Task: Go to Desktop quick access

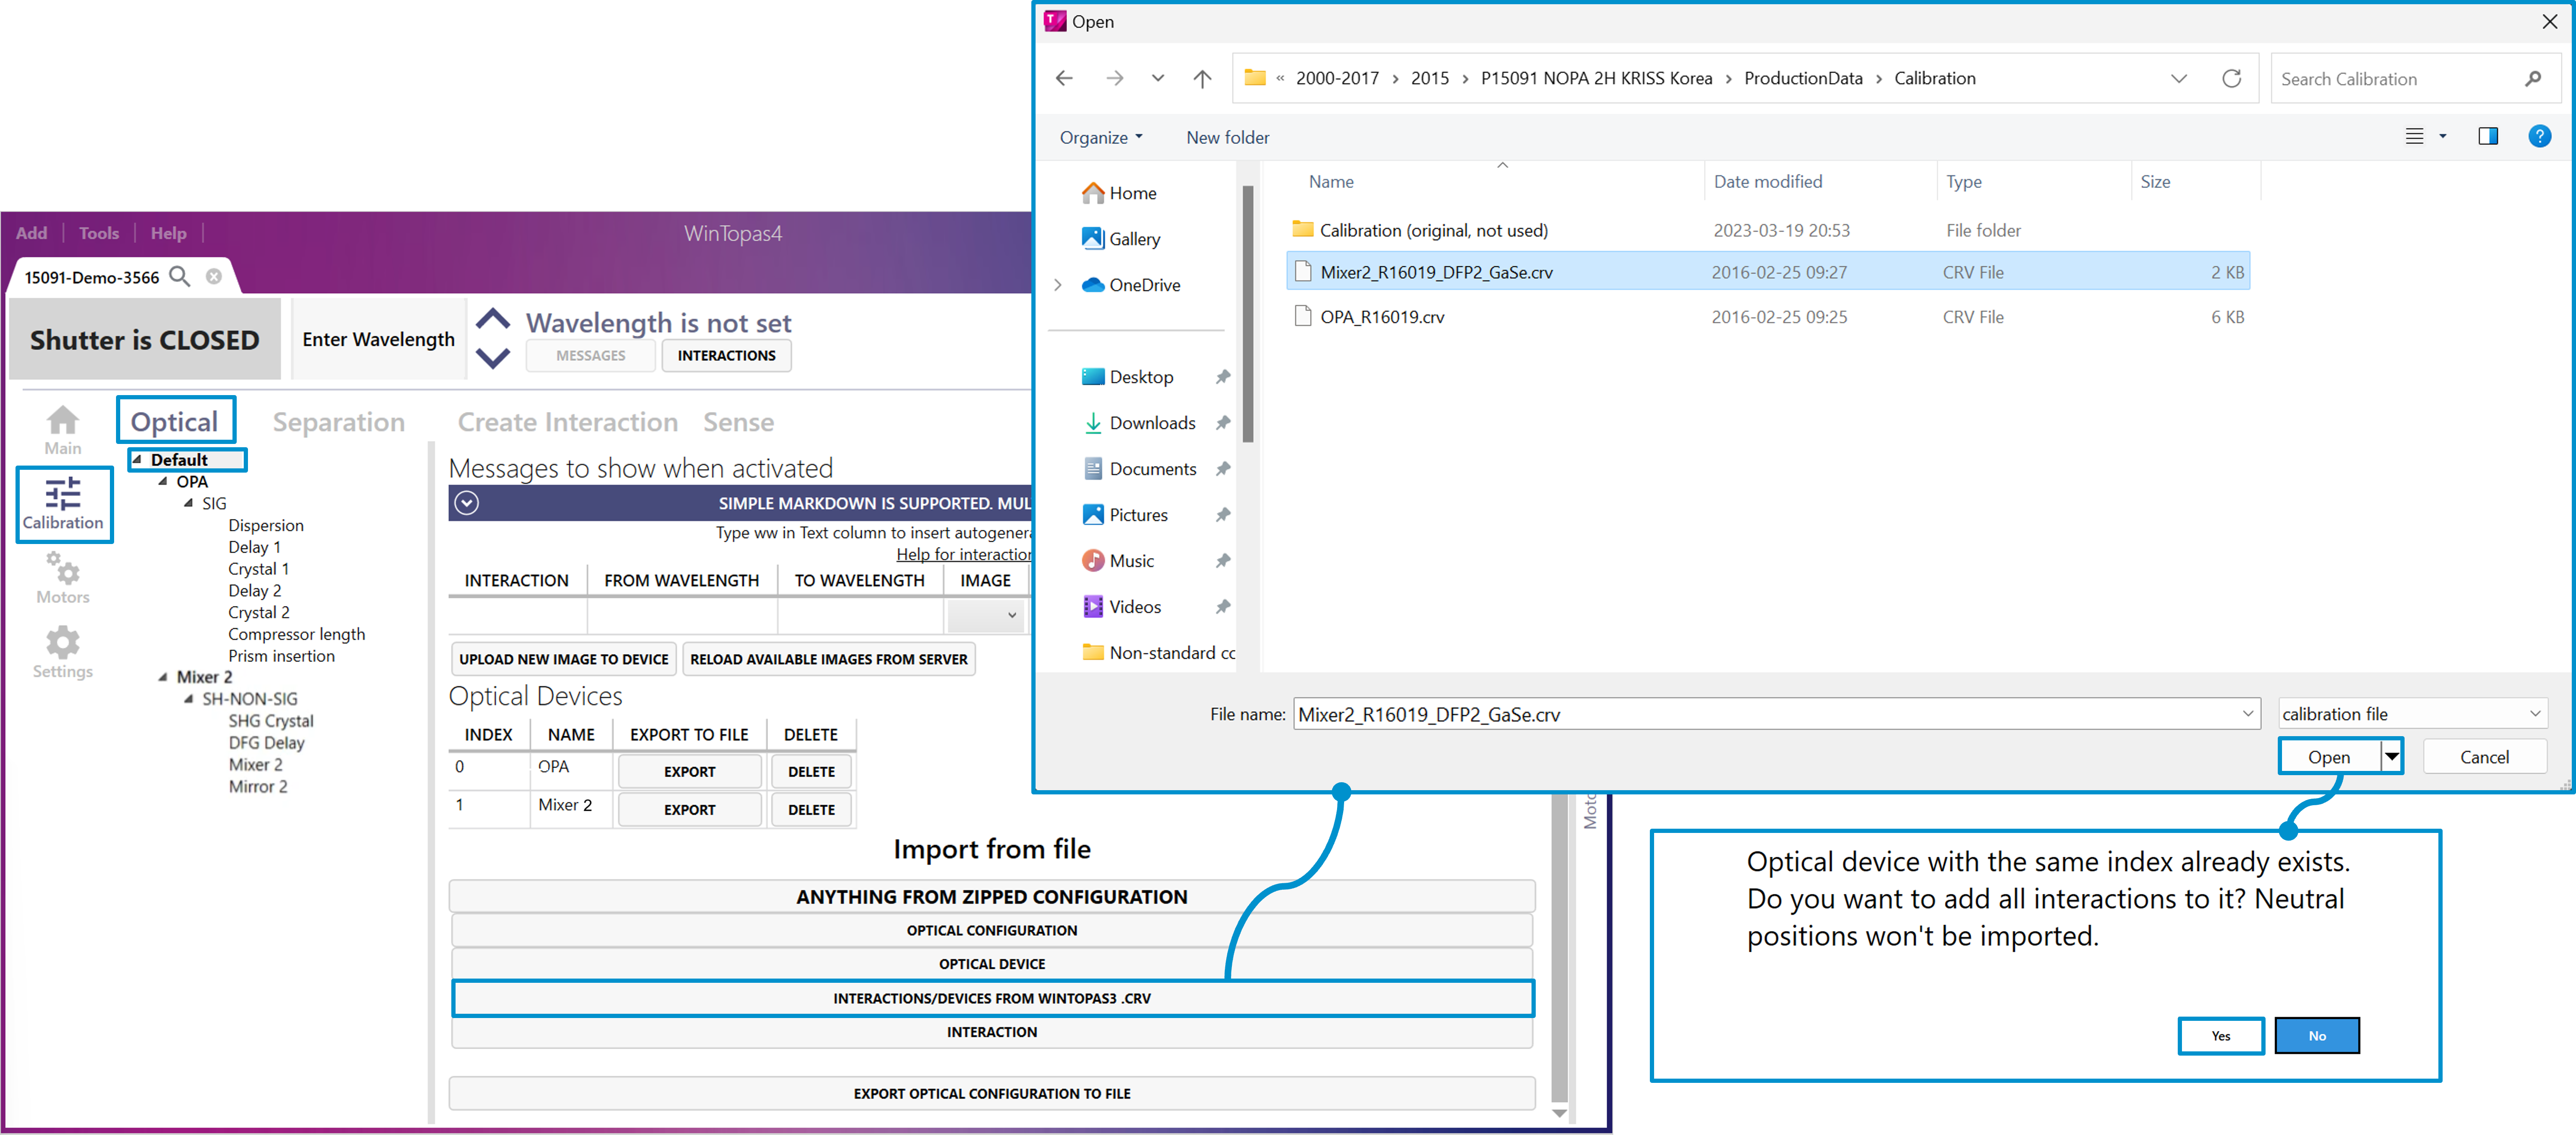Action: 1128,376
